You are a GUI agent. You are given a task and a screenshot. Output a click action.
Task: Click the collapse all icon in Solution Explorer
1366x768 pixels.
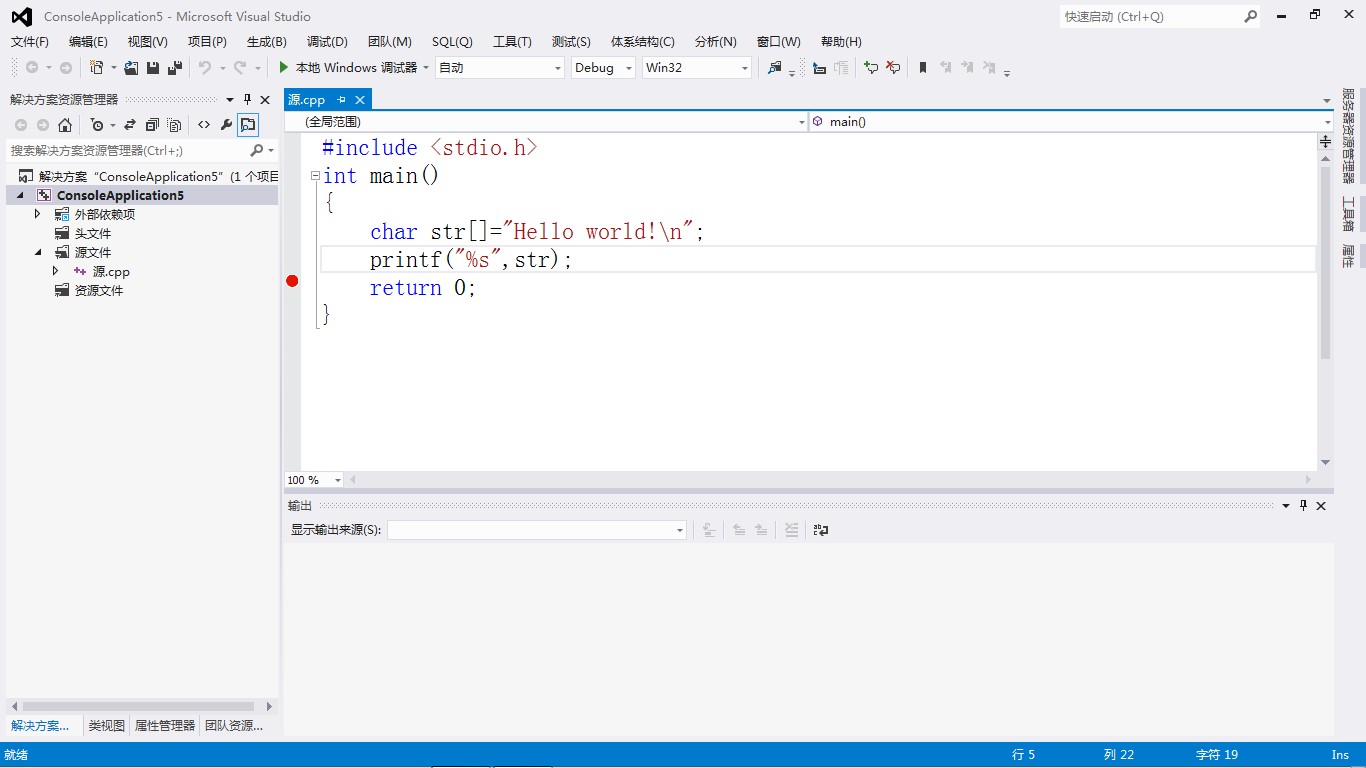point(152,125)
